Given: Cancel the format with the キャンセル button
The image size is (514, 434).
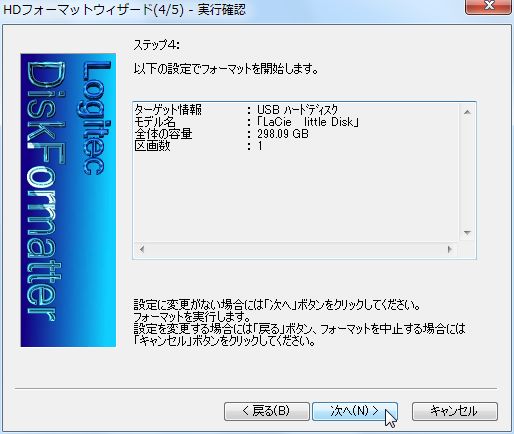Looking at the screenshot, I should coord(455,411).
